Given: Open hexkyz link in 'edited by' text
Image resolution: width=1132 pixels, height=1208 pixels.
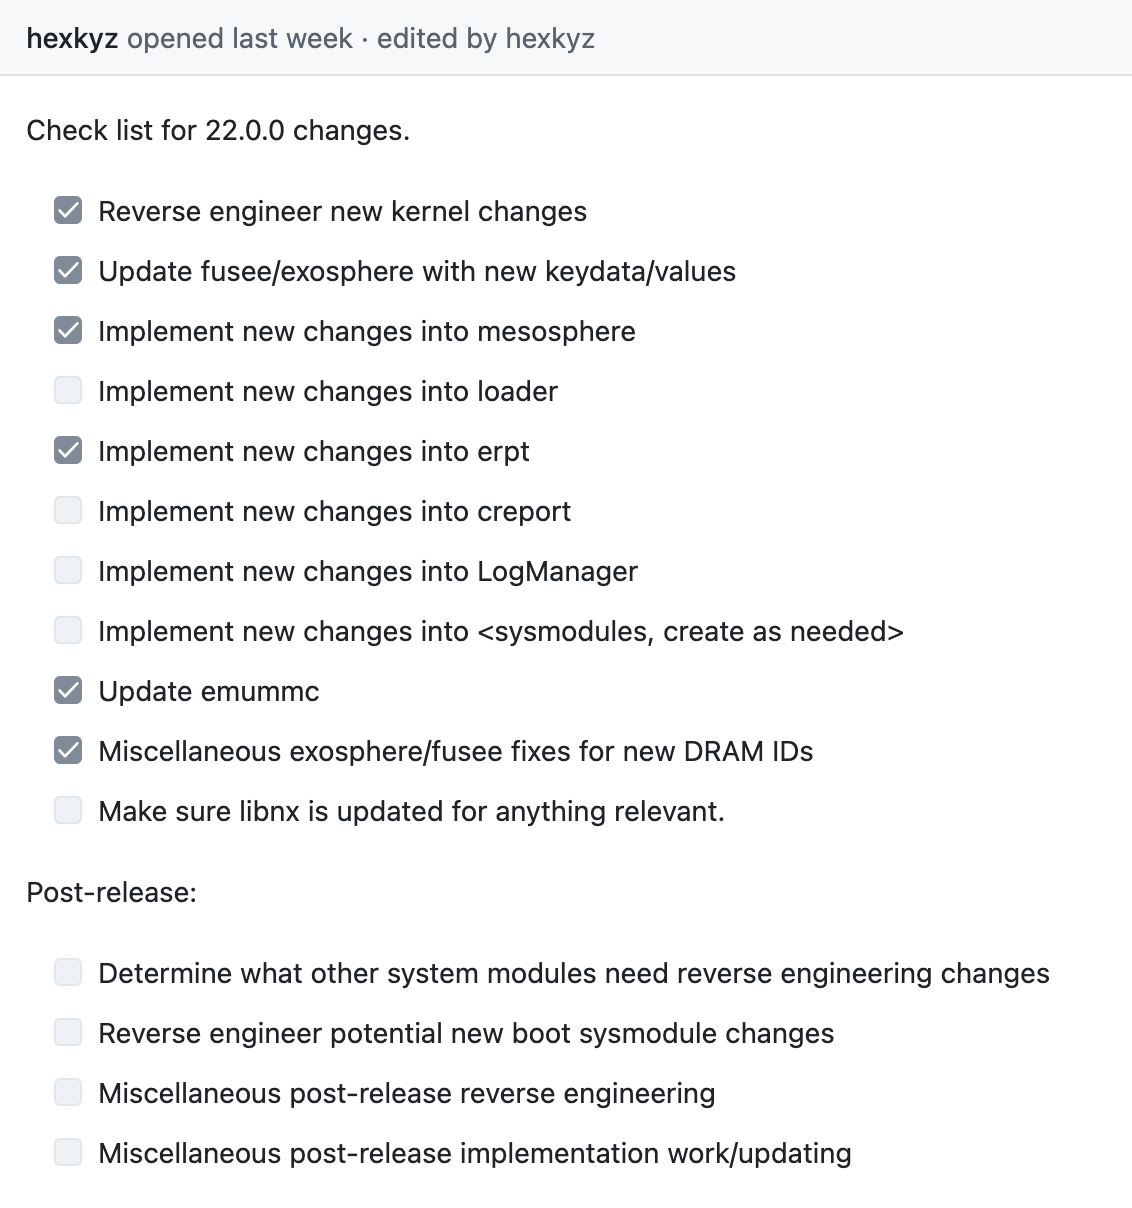Looking at the screenshot, I should point(550,39).
